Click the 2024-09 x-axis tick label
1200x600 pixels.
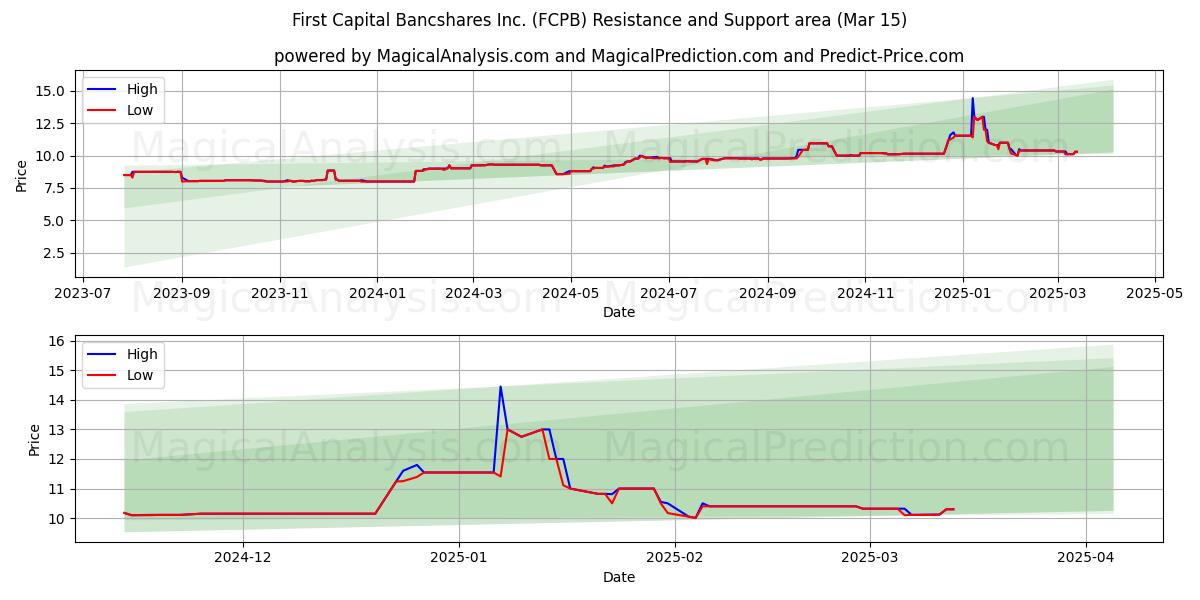767,294
